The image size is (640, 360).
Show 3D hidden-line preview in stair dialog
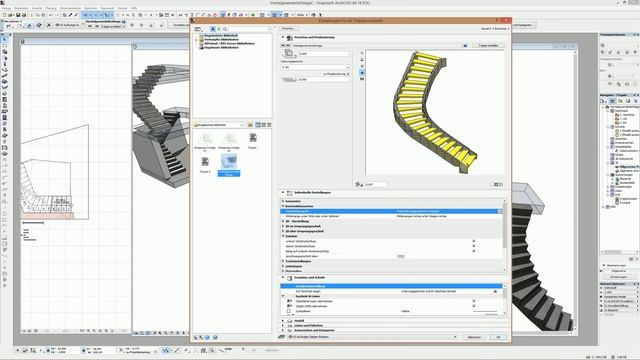362,66
